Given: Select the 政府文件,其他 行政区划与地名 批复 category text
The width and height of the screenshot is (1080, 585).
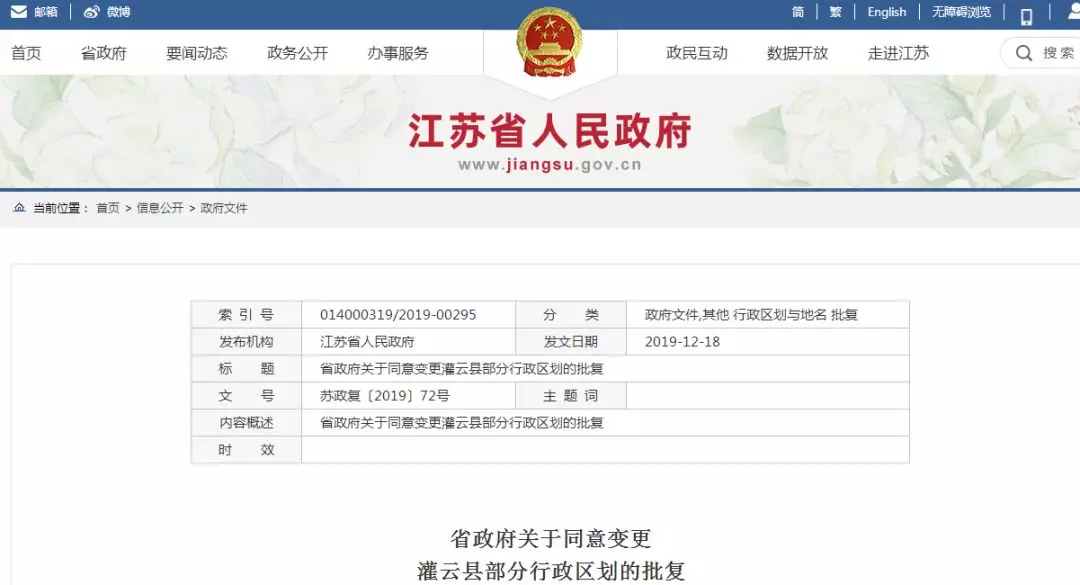Looking at the screenshot, I should click(x=751, y=315).
